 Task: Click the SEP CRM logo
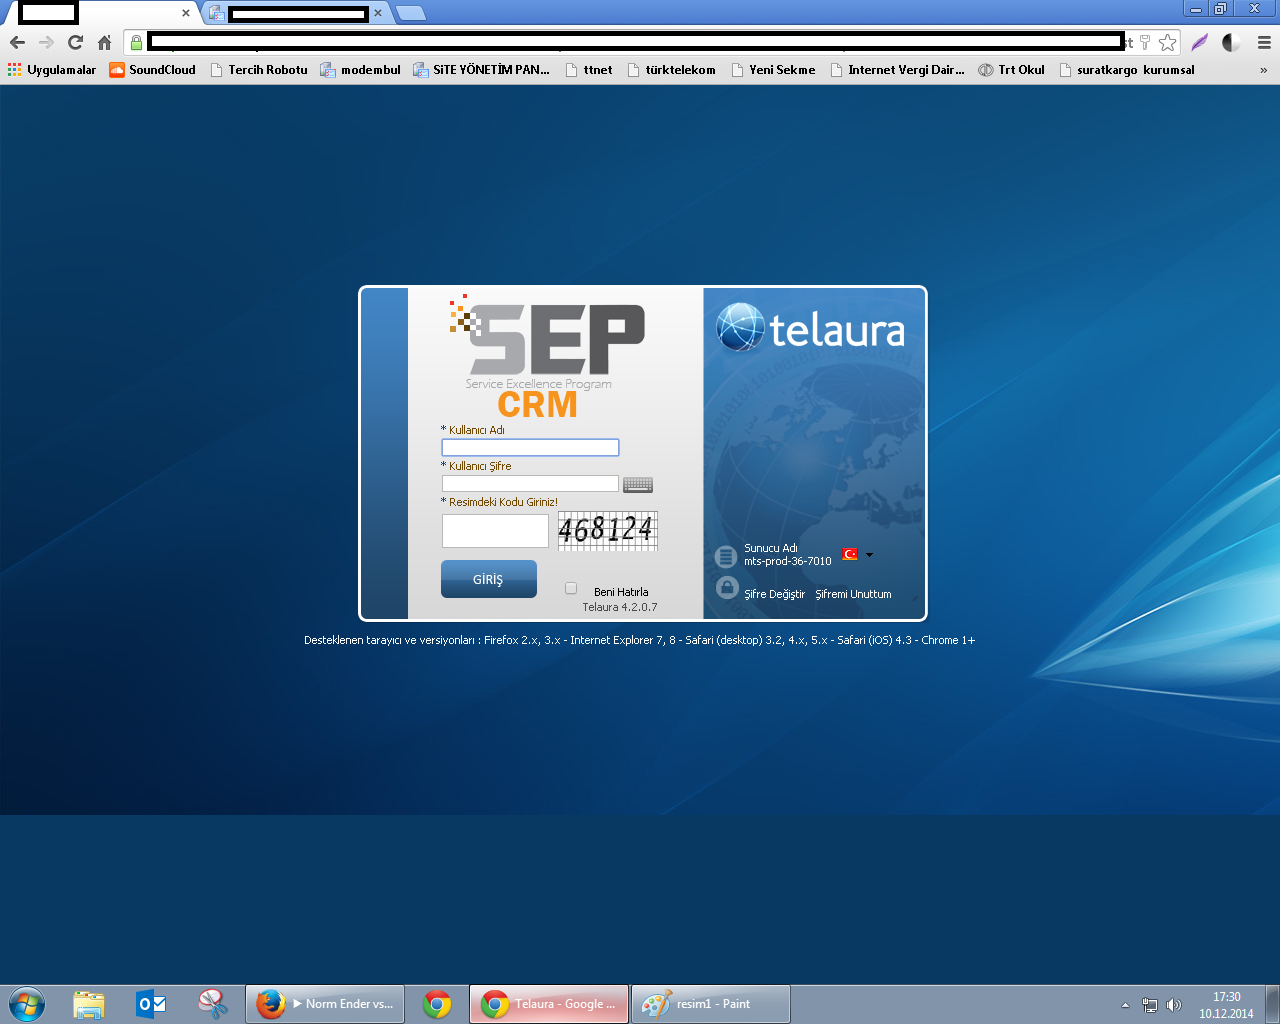[546, 355]
